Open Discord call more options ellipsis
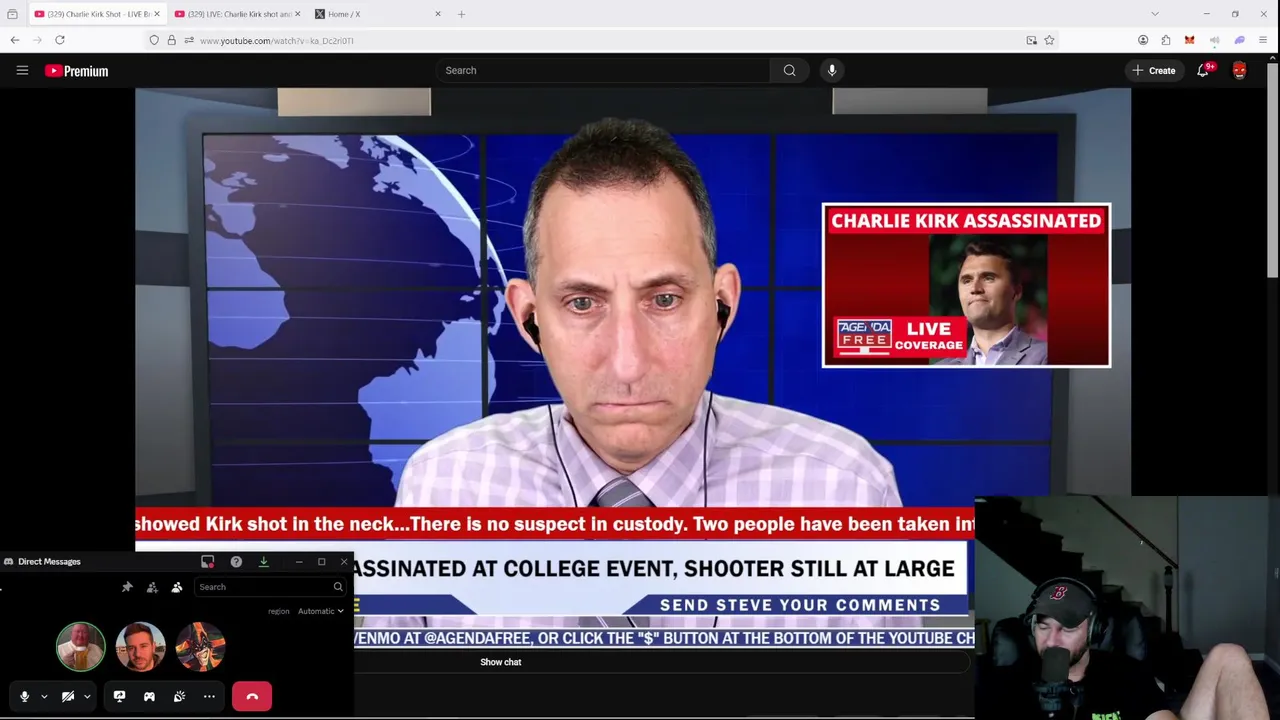The width and height of the screenshot is (1280, 720). click(209, 696)
